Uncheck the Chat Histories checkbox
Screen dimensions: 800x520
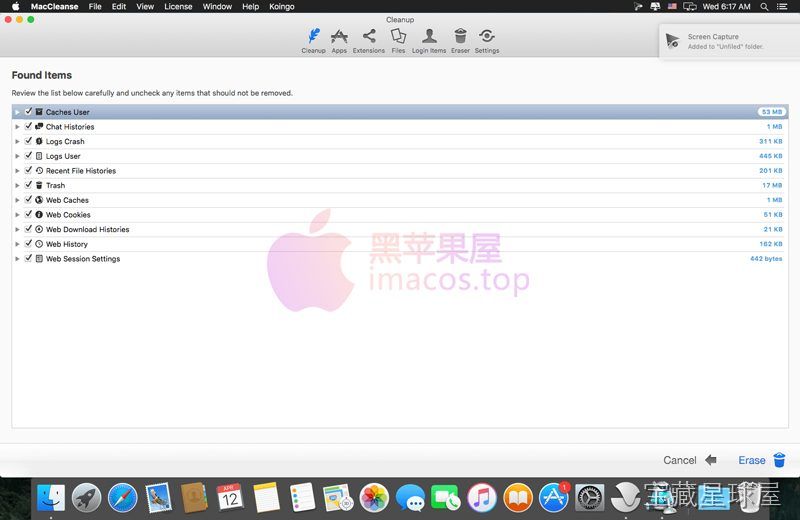click(x=29, y=126)
